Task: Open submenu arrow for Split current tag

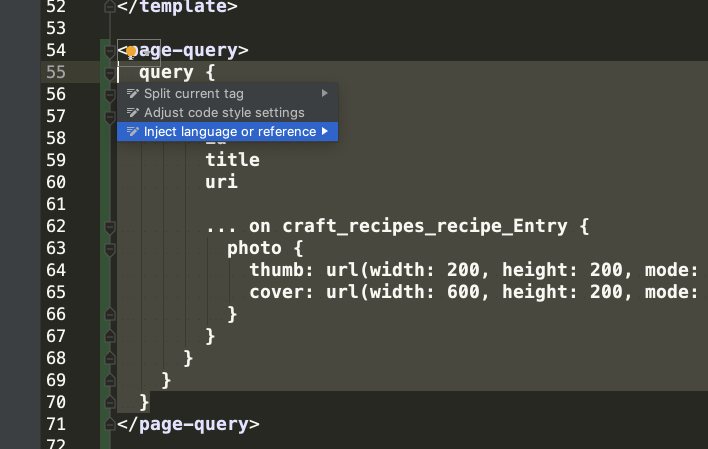Action: pyautogui.click(x=324, y=93)
